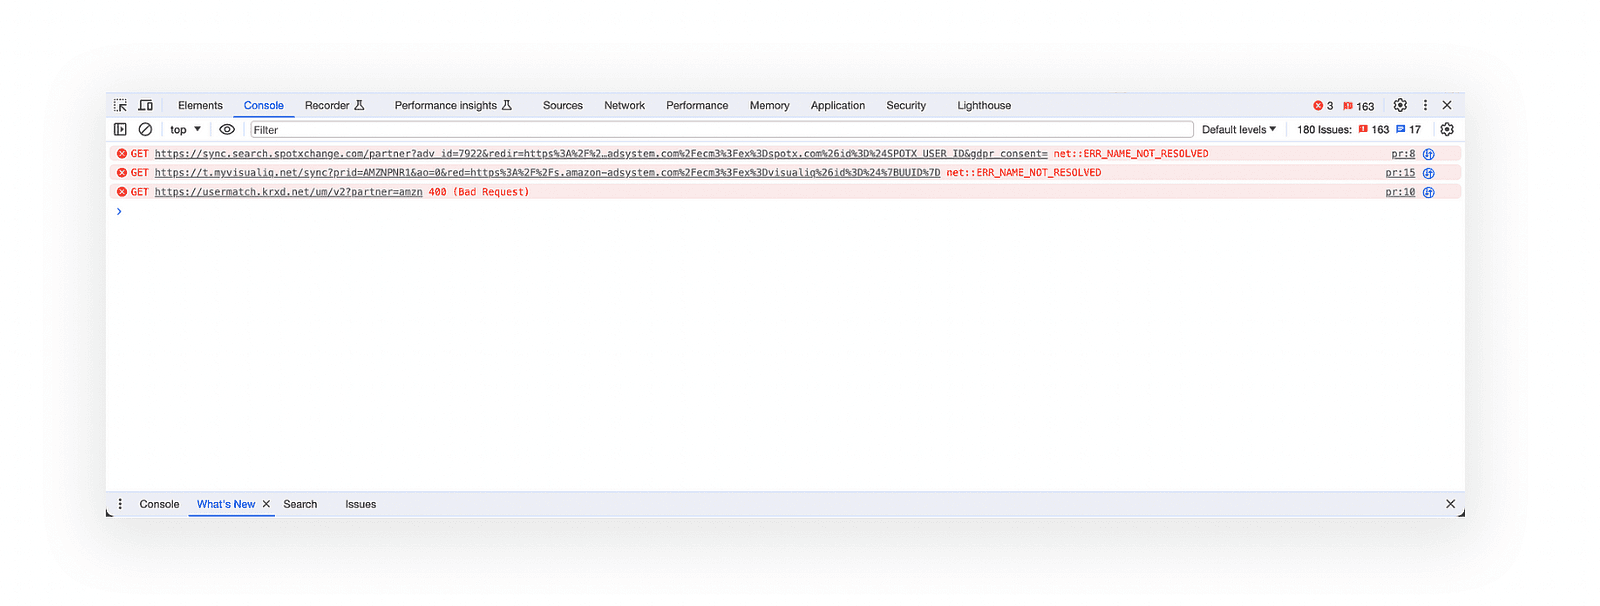Click the ERR_NAME_NOT_RESOLVED text on the spotxchange row
The height and width of the screenshot is (606, 1600).
click(x=1131, y=154)
